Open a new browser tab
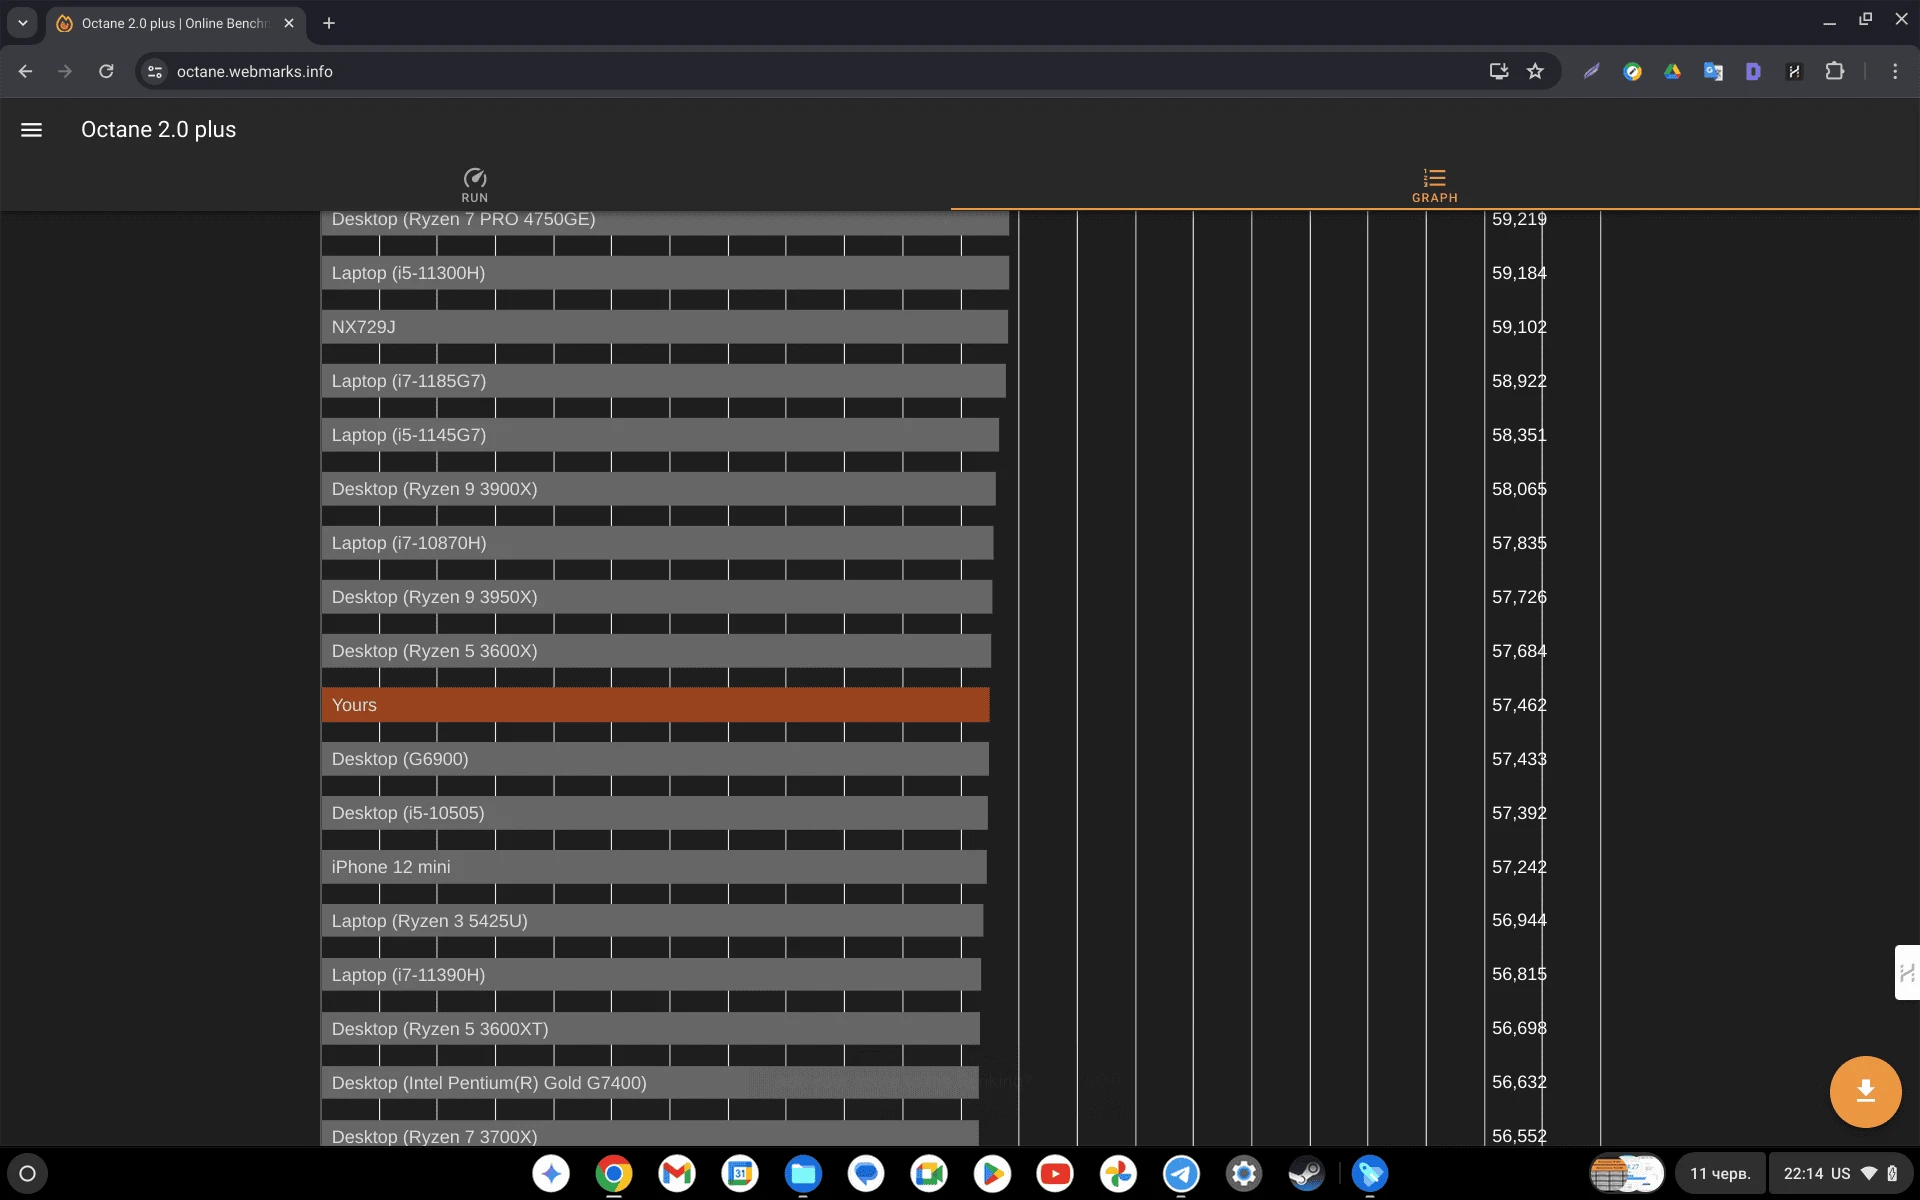 point(329,23)
